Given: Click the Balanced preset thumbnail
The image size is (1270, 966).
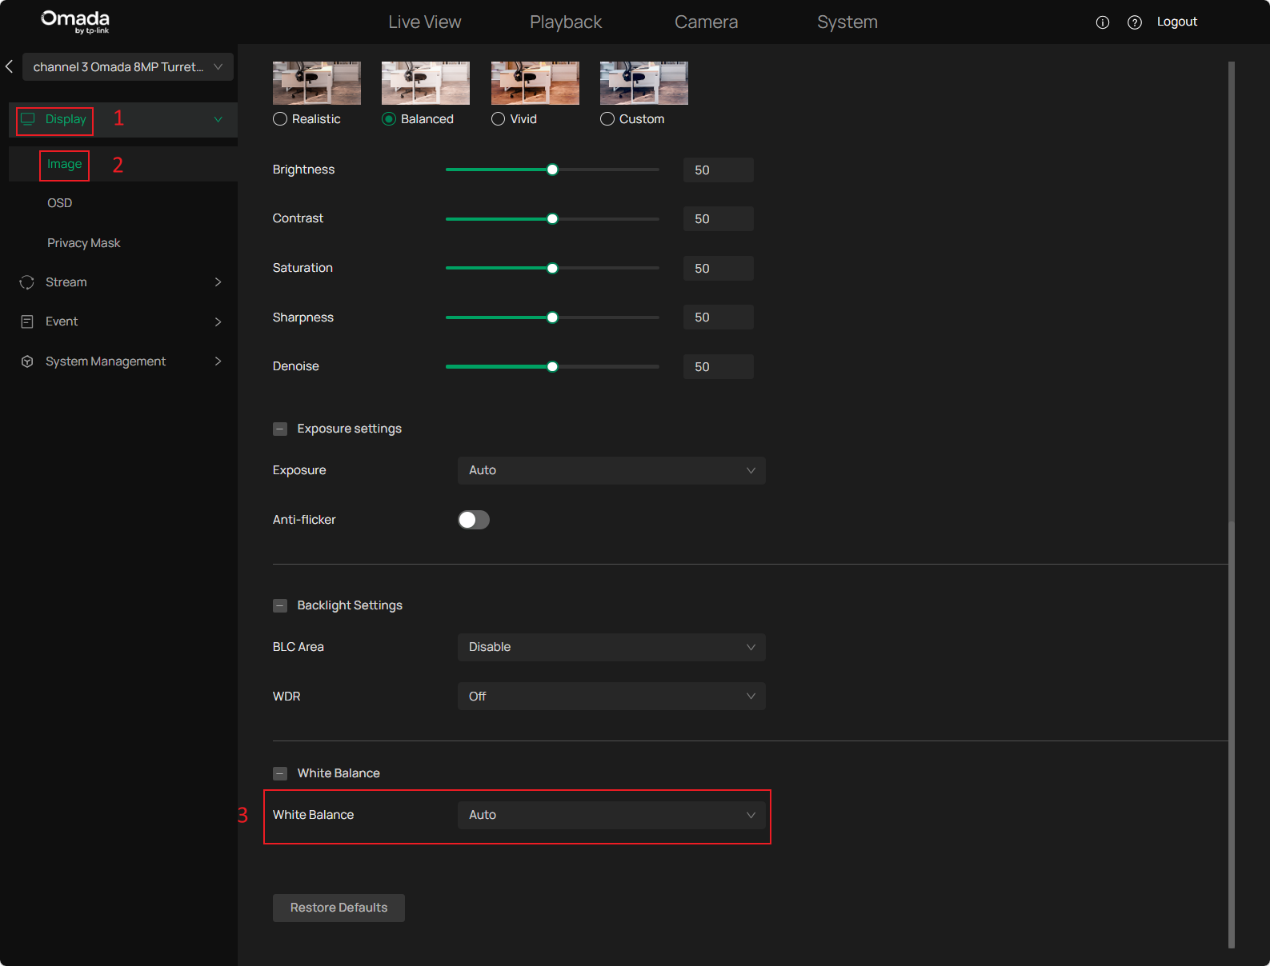Looking at the screenshot, I should tap(426, 83).
